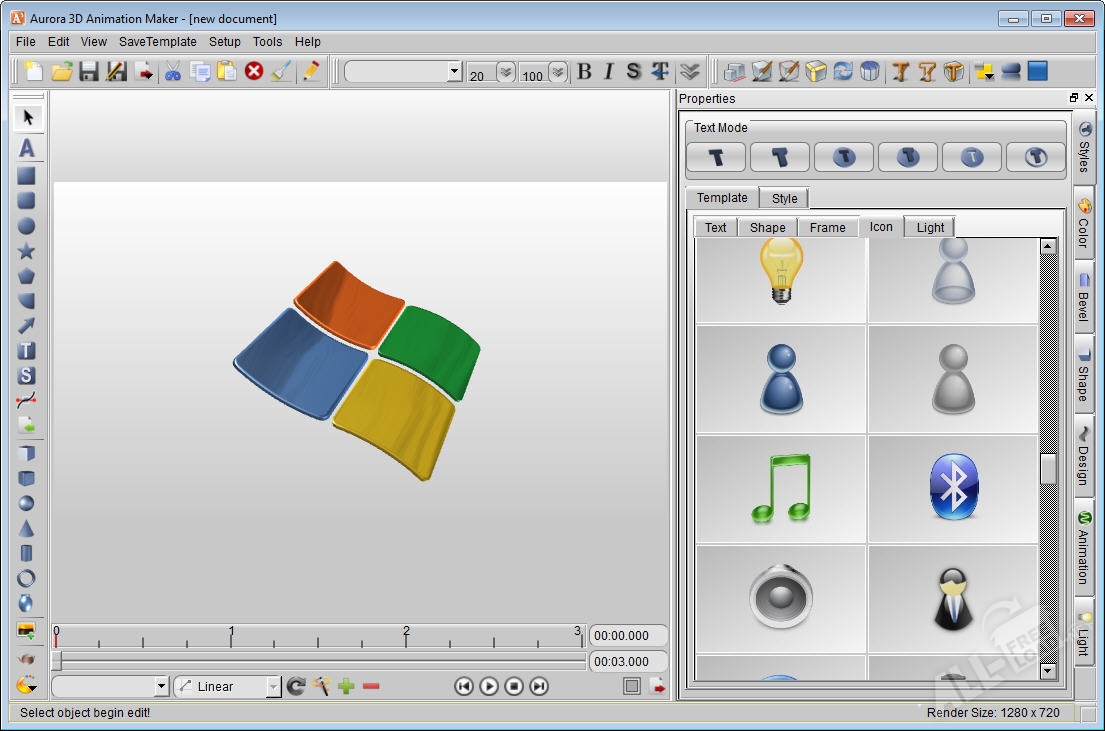Image resolution: width=1105 pixels, height=731 pixels.
Task: Open the Style tab in Properties
Action: click(784, 198)
